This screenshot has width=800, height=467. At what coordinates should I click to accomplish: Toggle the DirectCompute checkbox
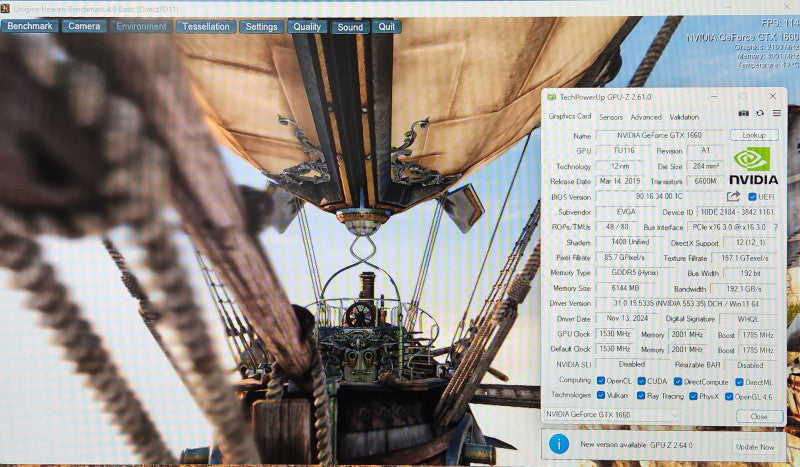click(678, 382)
